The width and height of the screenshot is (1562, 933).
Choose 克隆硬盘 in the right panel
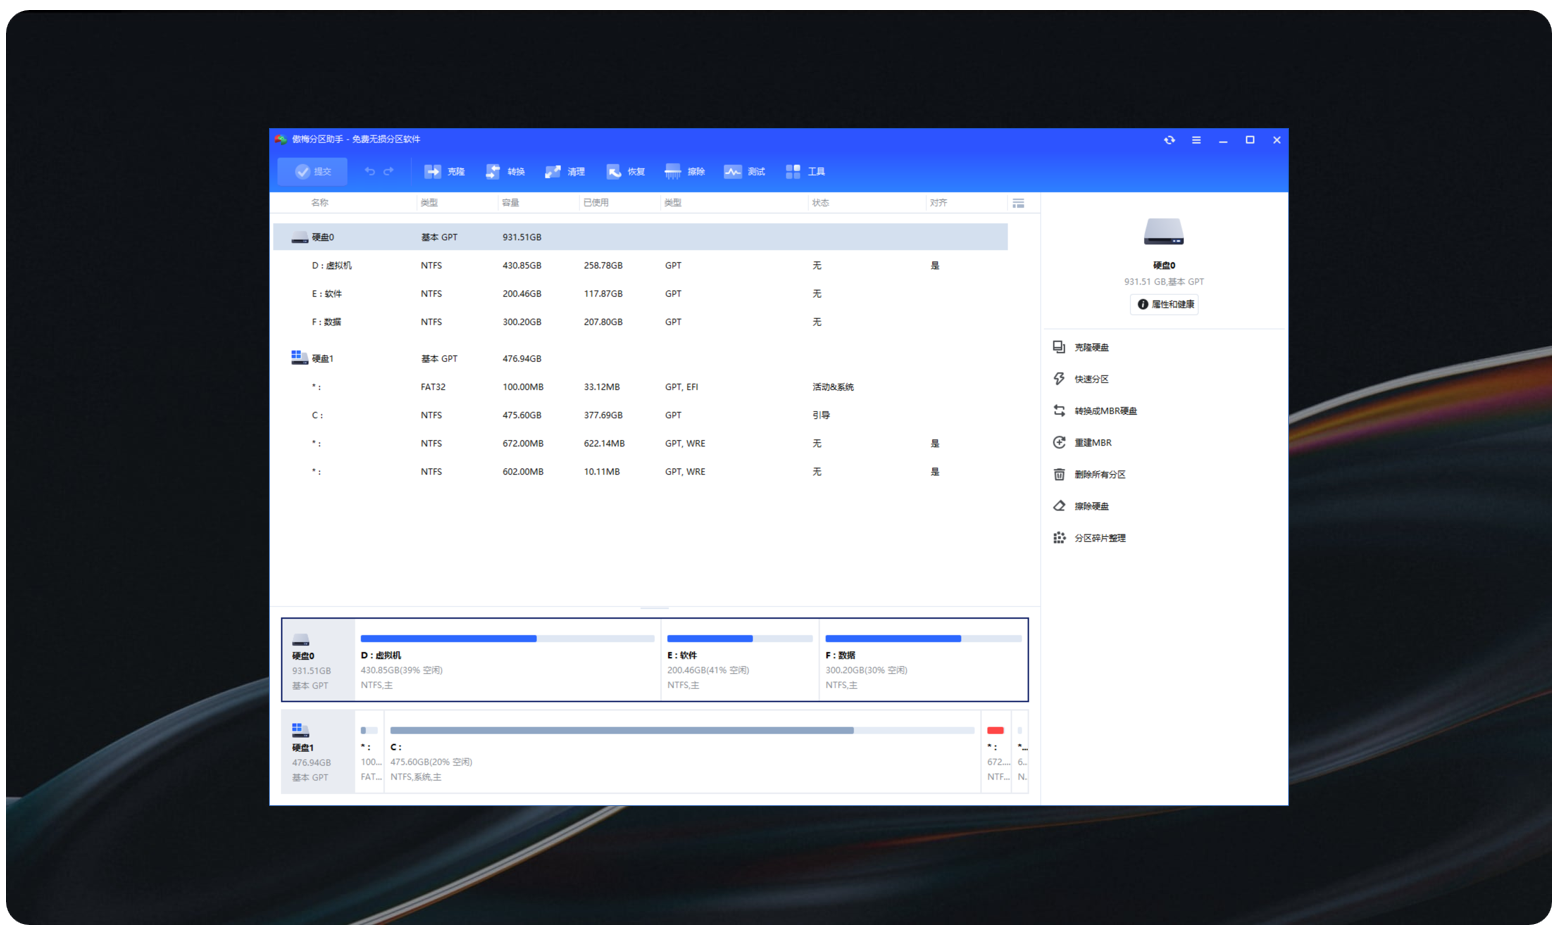(1091, 348)
